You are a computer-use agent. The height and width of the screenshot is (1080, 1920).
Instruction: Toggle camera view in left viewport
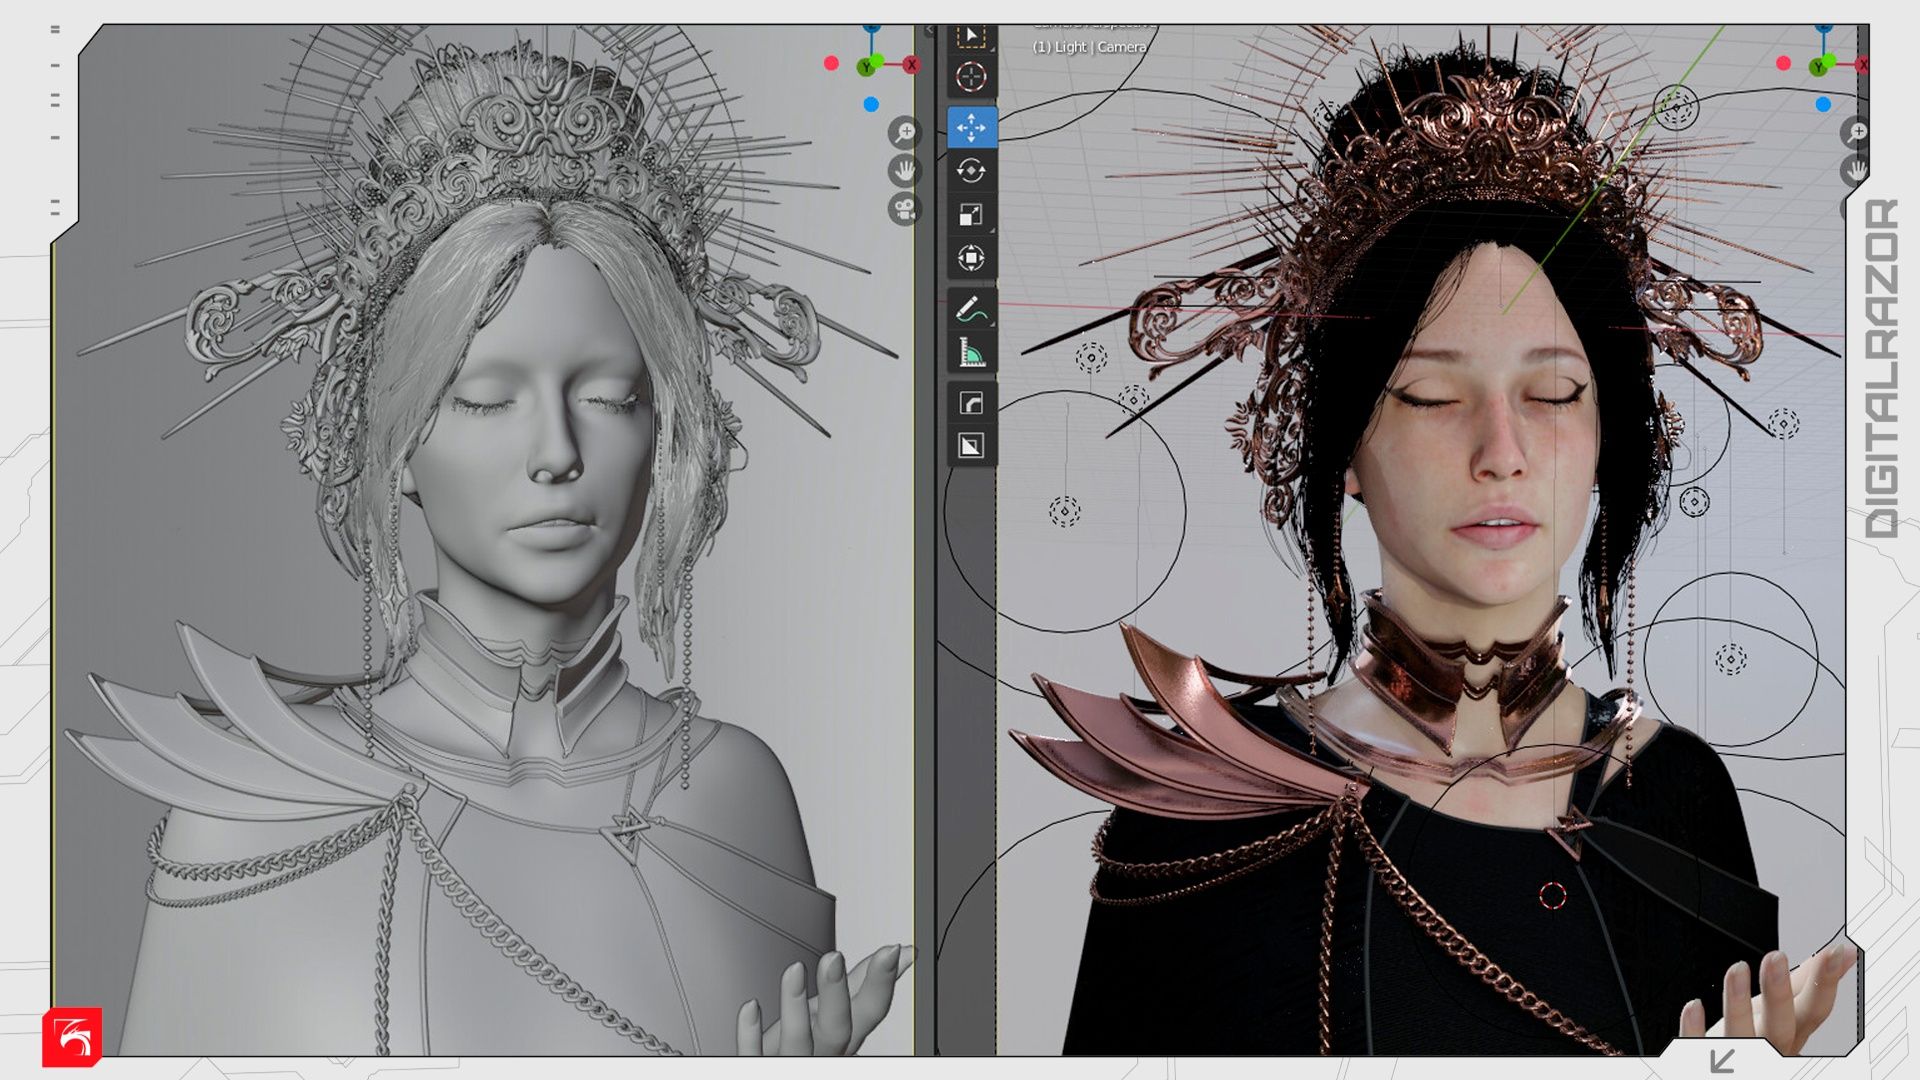(904, 209)
